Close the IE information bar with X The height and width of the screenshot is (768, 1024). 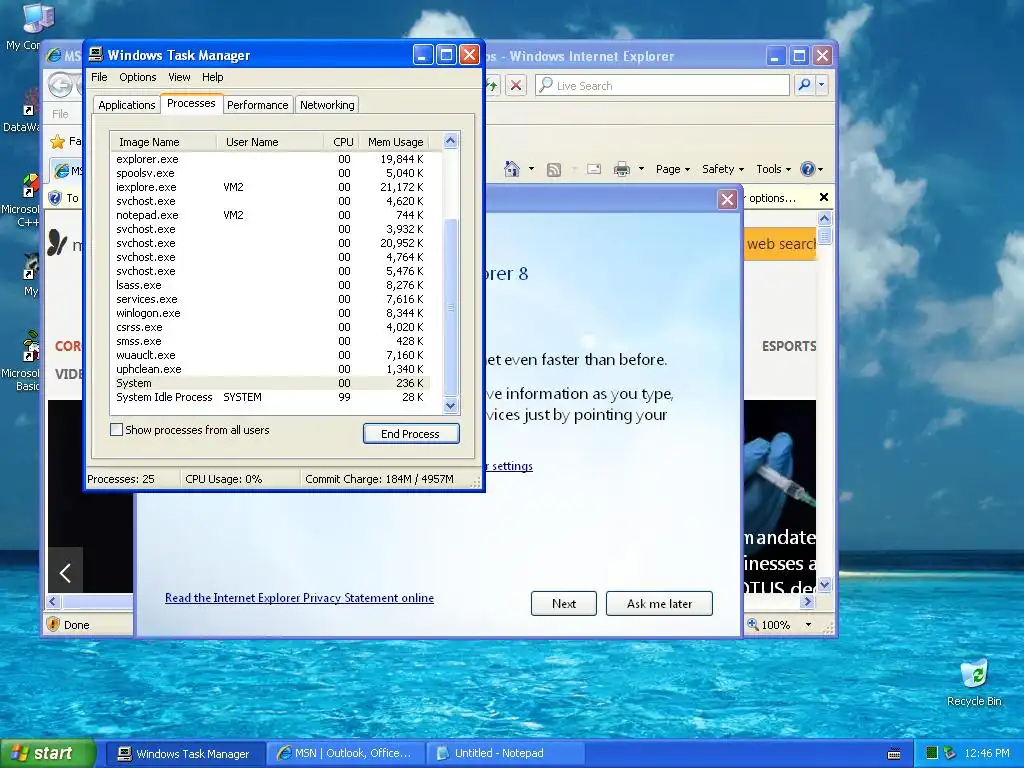(824, 197)
